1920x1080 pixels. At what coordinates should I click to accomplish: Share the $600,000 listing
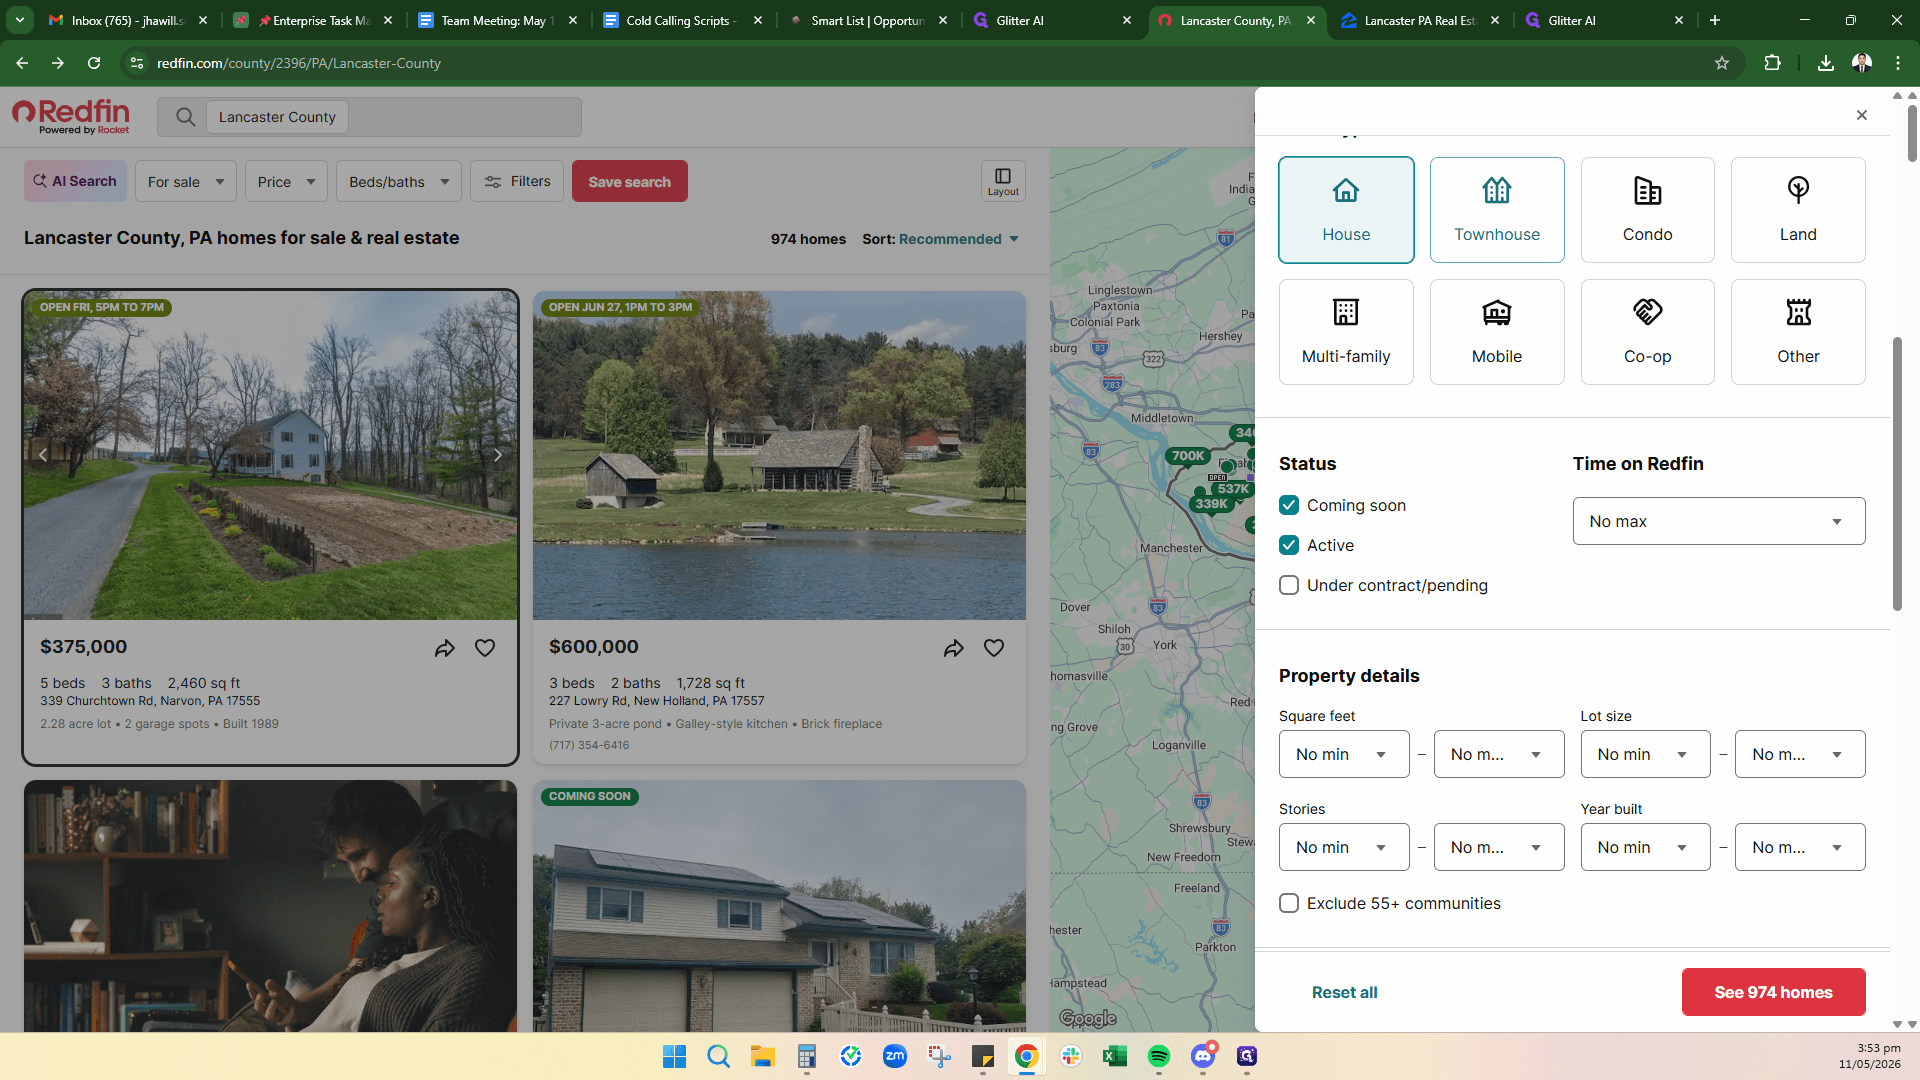pyautogui.click(x=954, y=648)
